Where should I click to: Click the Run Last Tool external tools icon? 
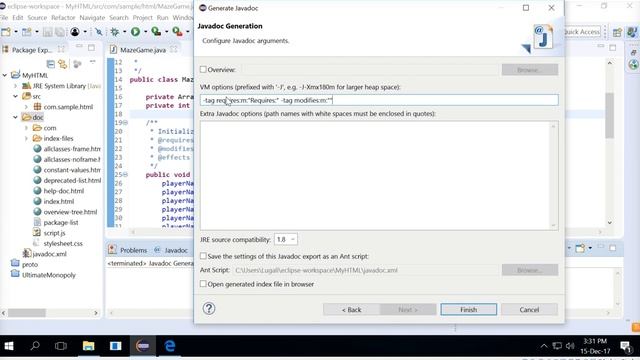(x=177, y=31)
